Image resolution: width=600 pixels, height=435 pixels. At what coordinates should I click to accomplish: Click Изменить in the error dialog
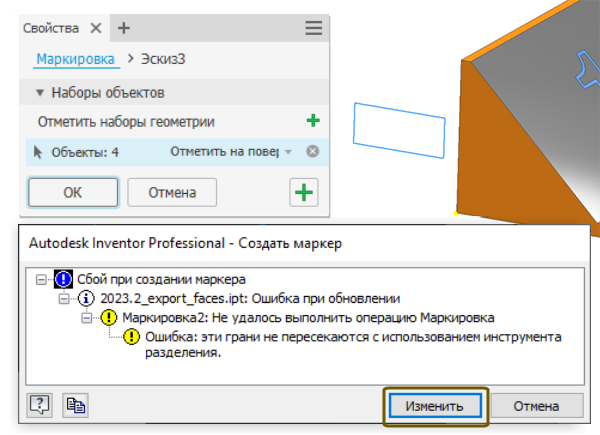pos(435,406)
